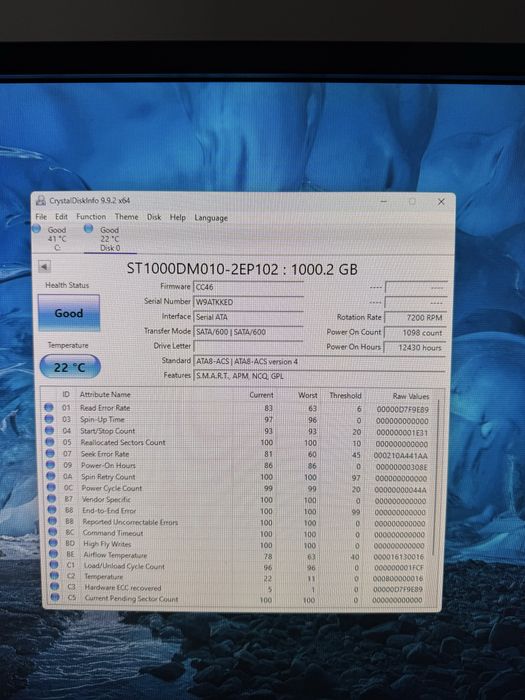This screenshot has height=700, width=525.
Task: Click the Health Status label
Action: (x=67, y=285)
